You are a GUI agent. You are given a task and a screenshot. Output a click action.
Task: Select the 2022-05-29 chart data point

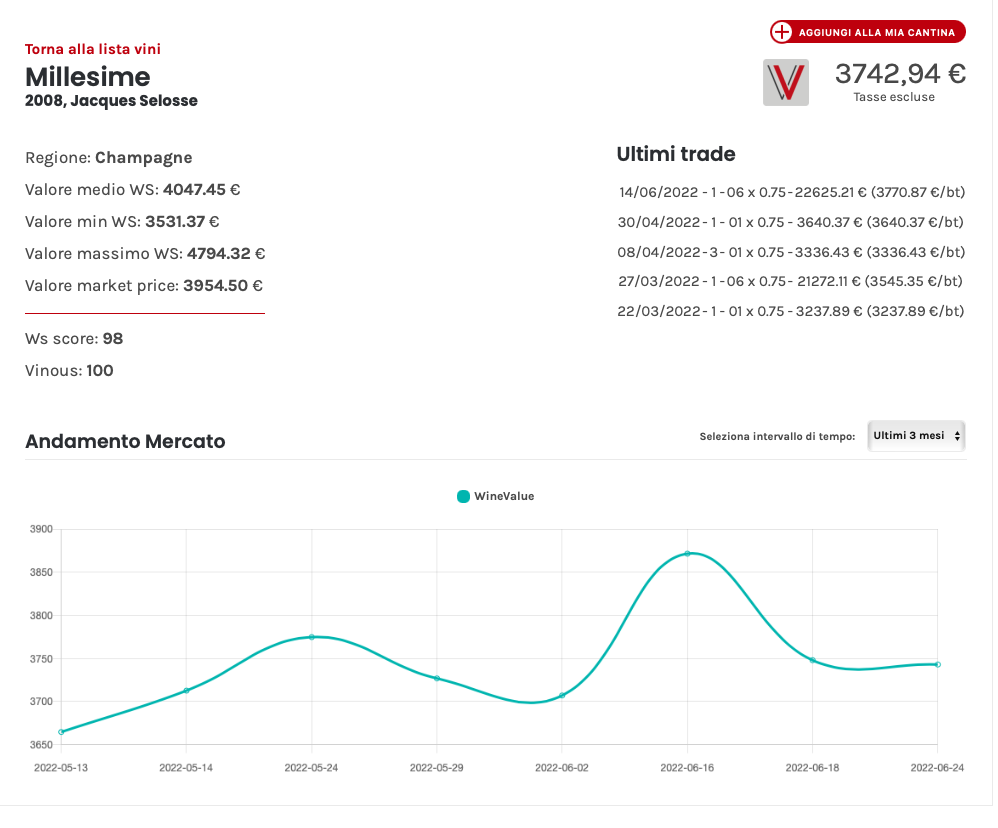[x=437, y=678]
